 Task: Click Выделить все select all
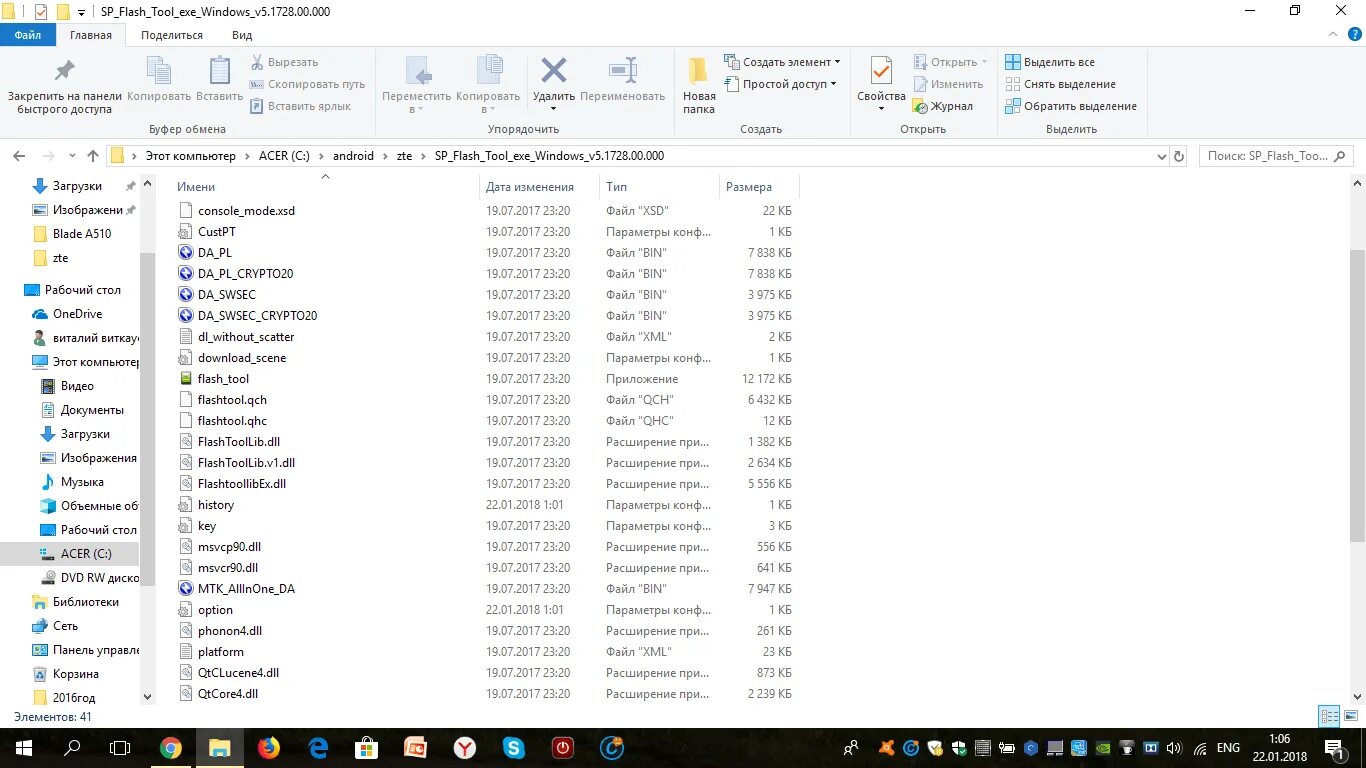point(1050,62)
